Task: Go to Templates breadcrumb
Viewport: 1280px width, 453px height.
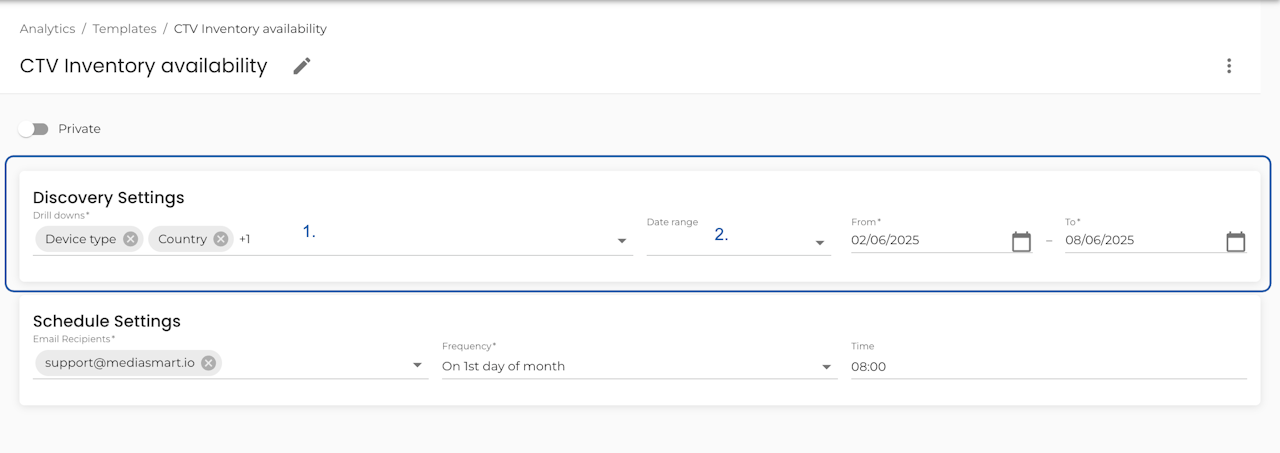Action: pyautogui.click(x=124, y=29)
